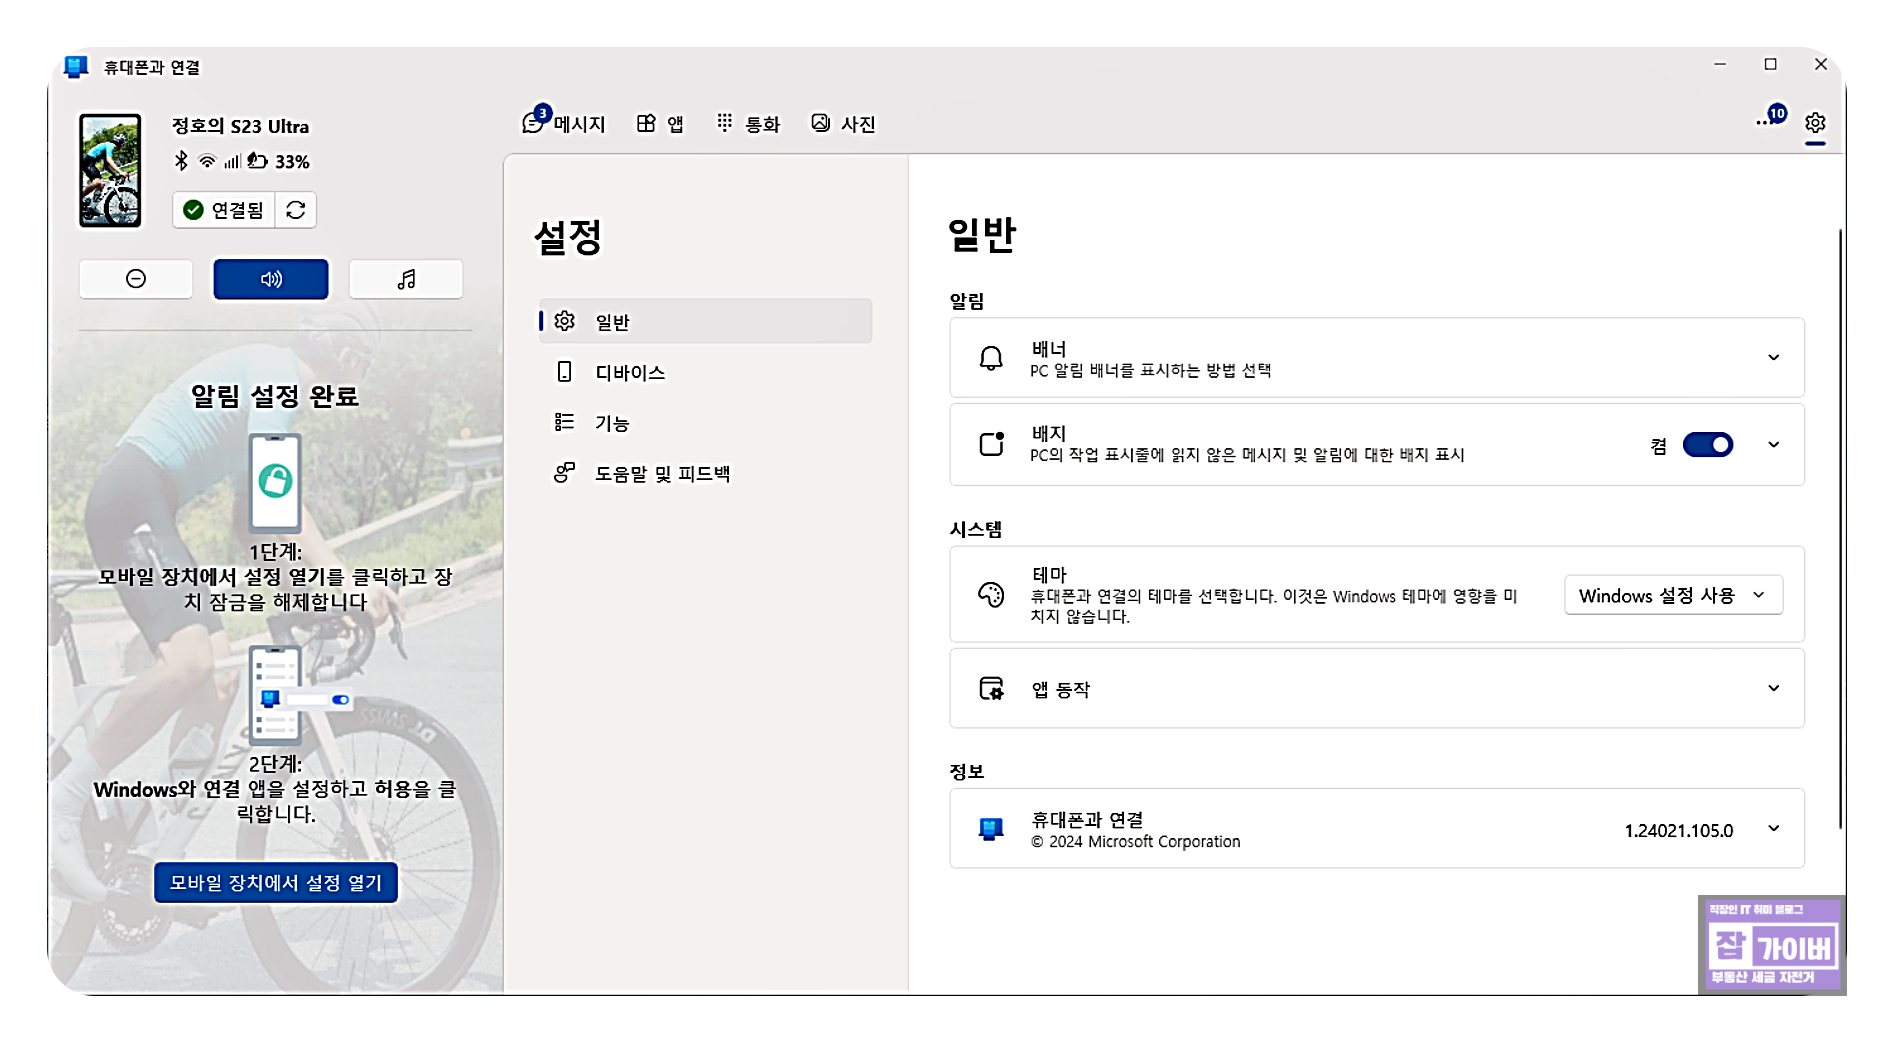Click the © 2024 Microsoft Corporation text
1894x1043 pixels.
click(x=1135, y=842)
